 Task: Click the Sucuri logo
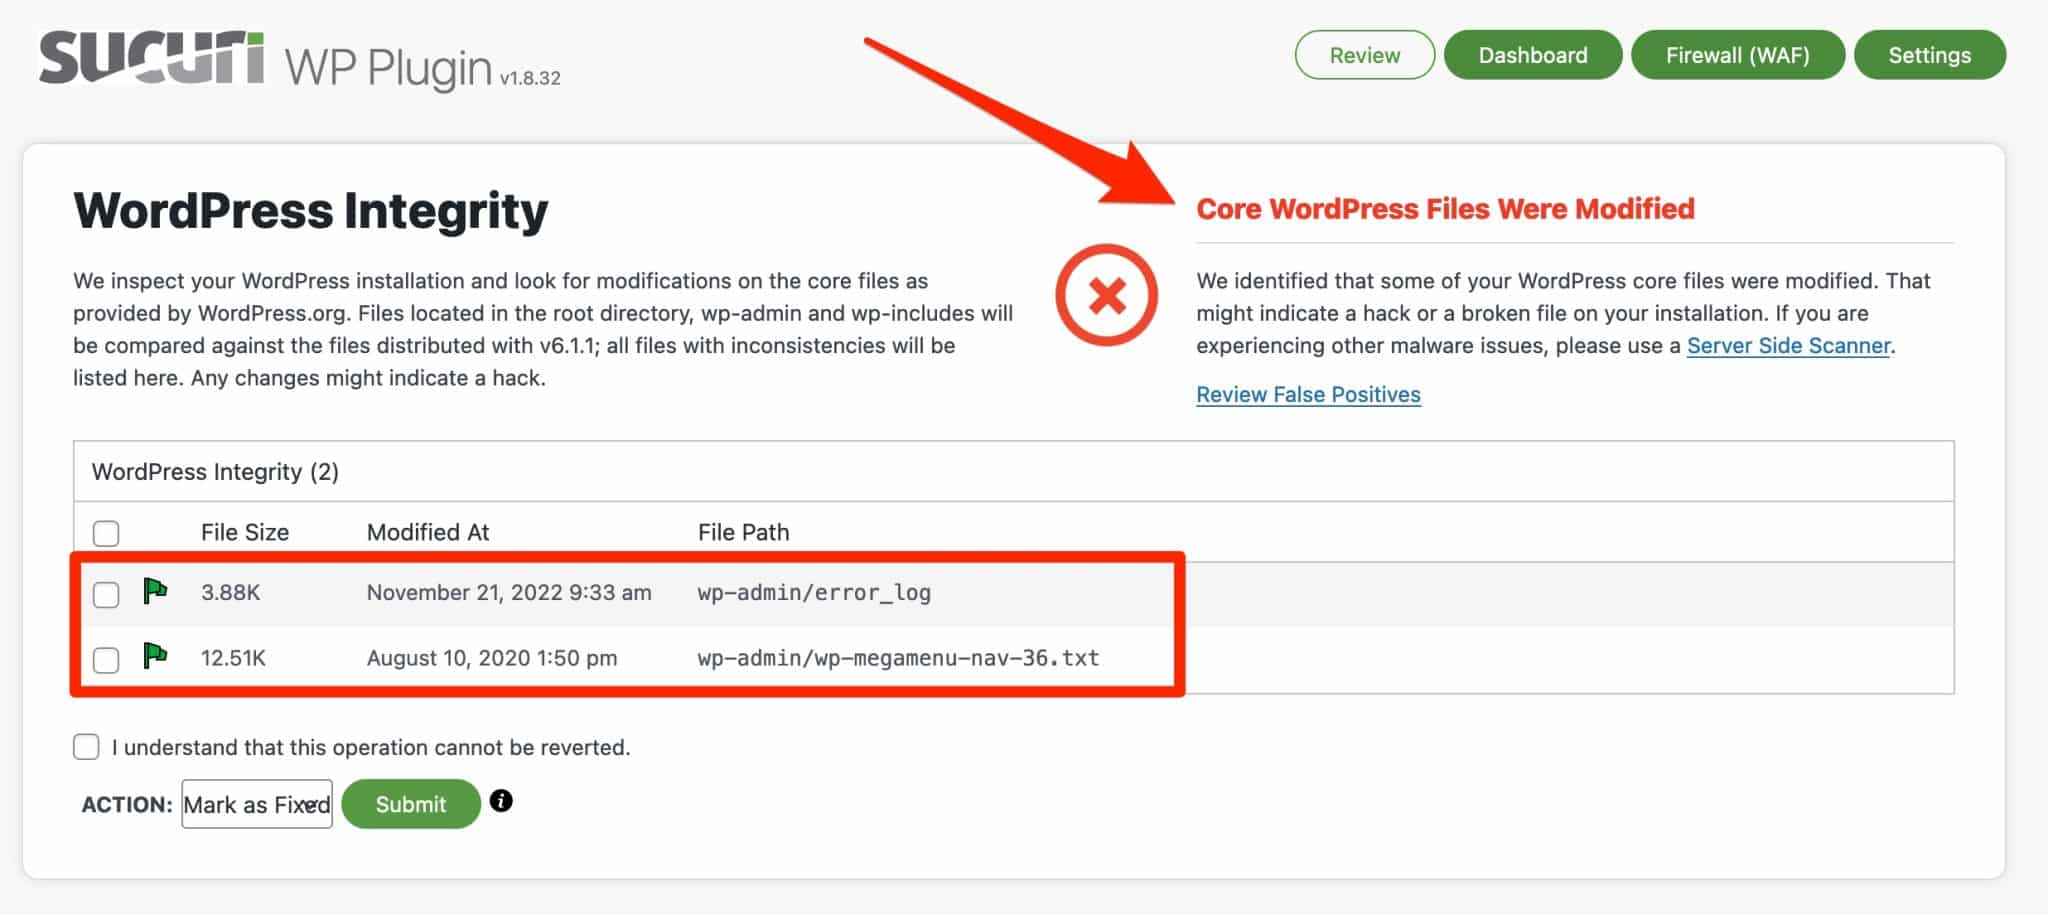pos(151,58)
